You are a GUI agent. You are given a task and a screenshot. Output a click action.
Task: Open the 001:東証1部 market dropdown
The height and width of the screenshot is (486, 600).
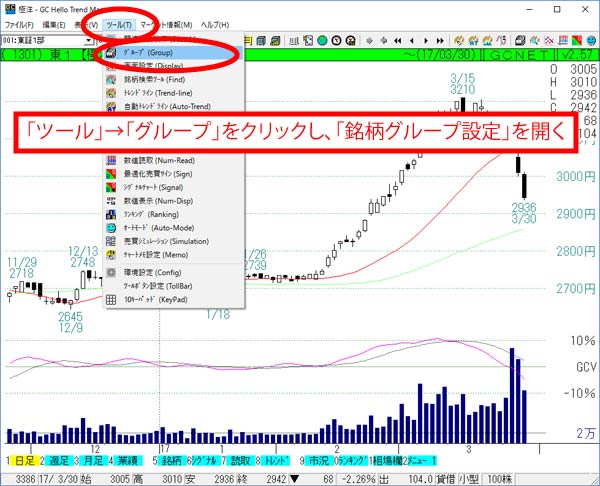(x=89, y=40)
